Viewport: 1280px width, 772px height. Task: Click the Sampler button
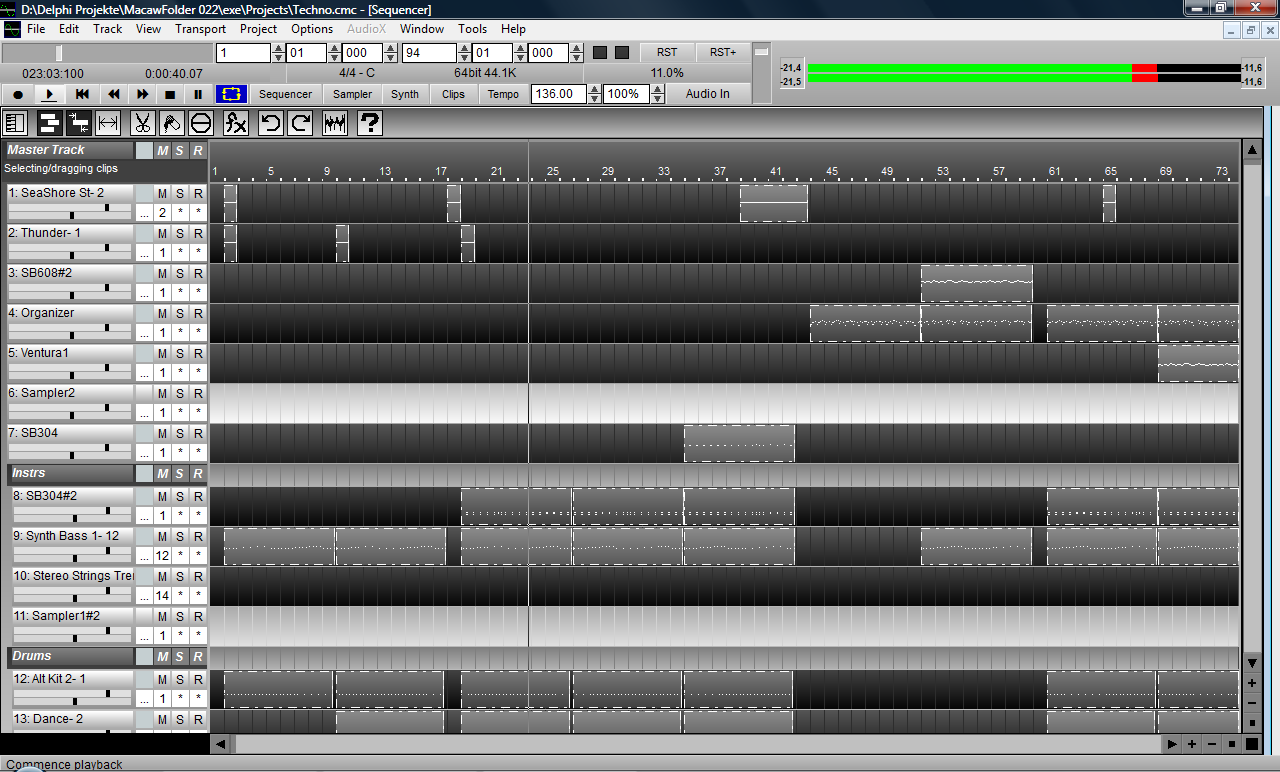coord(352,94)
